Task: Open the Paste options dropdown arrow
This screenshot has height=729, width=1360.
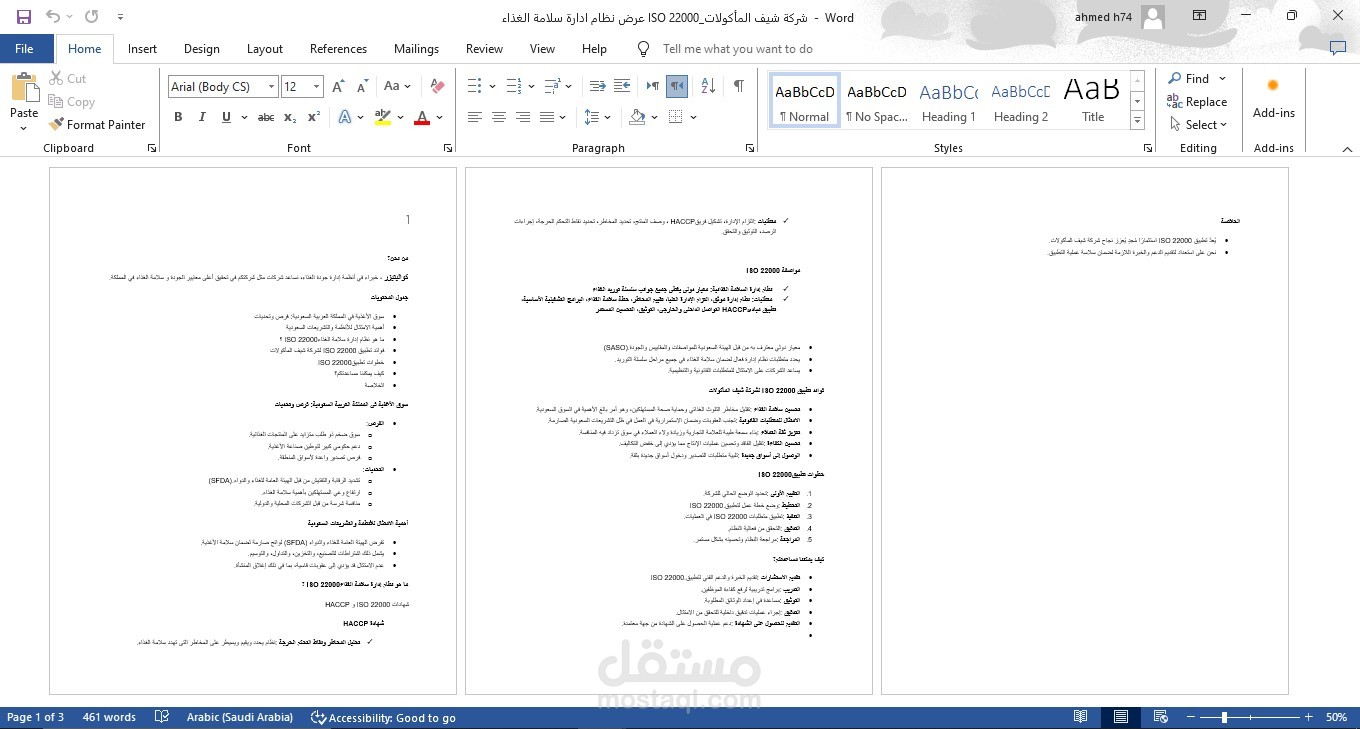Action: click(24, 126)
